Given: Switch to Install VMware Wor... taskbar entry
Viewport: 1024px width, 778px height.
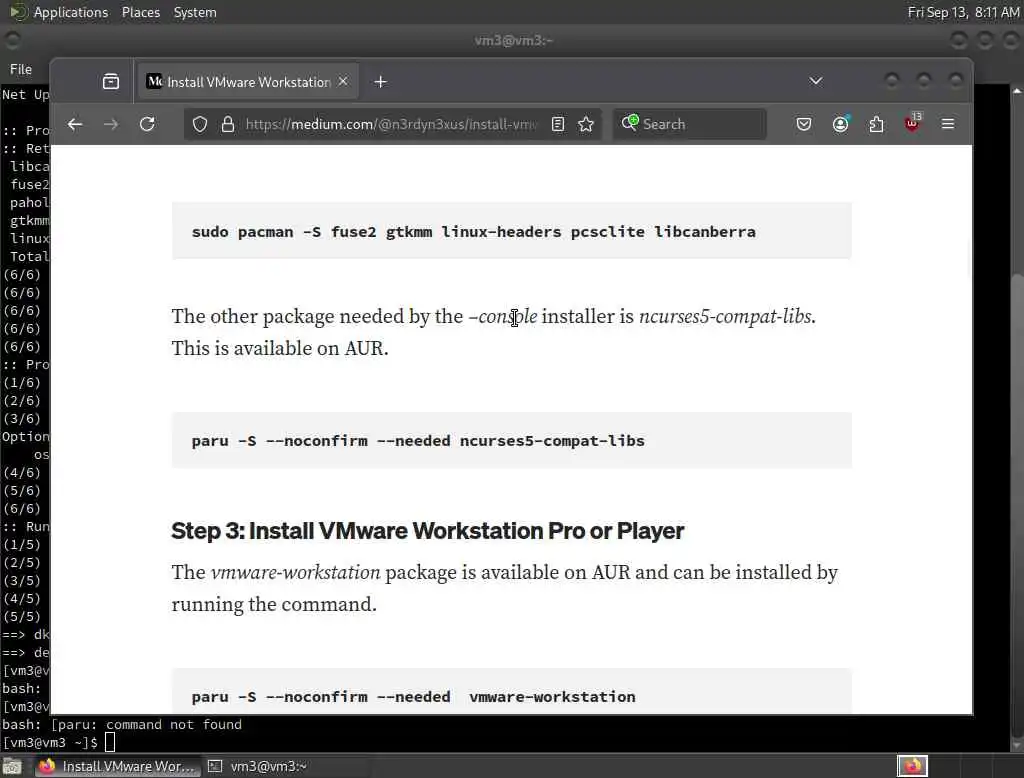Looking at the screenshot, I should pos(118,766).
